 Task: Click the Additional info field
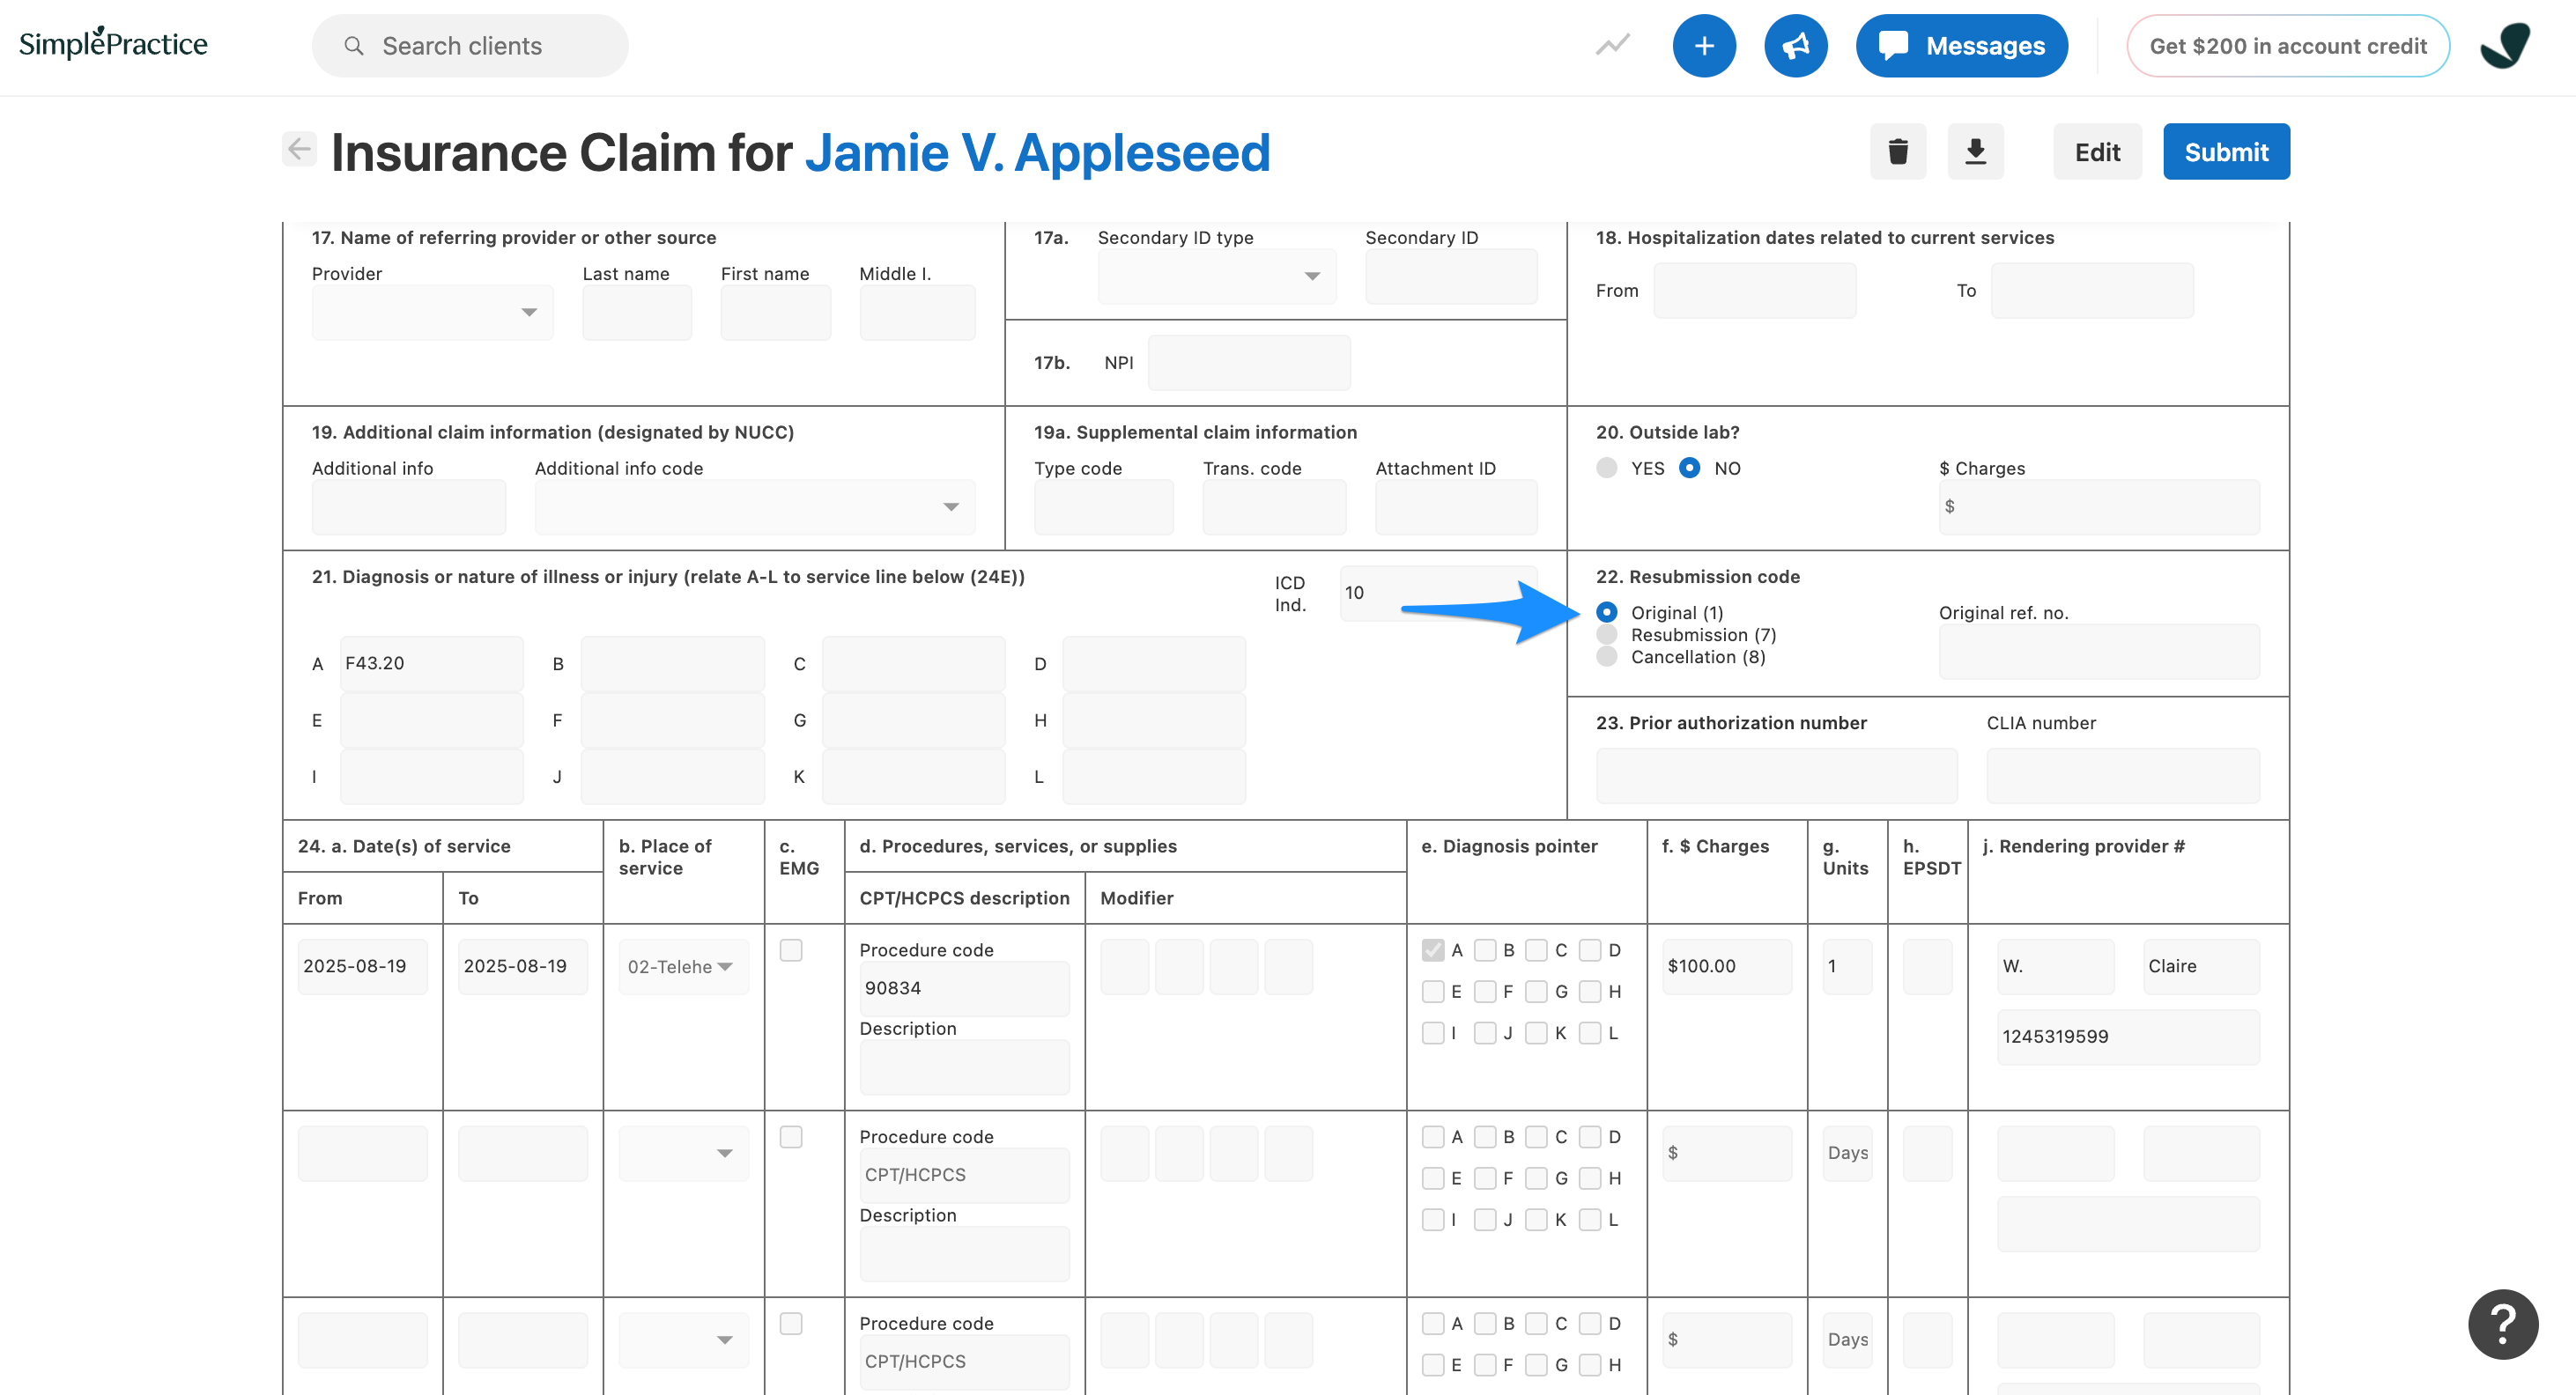(x=409, y=507)
